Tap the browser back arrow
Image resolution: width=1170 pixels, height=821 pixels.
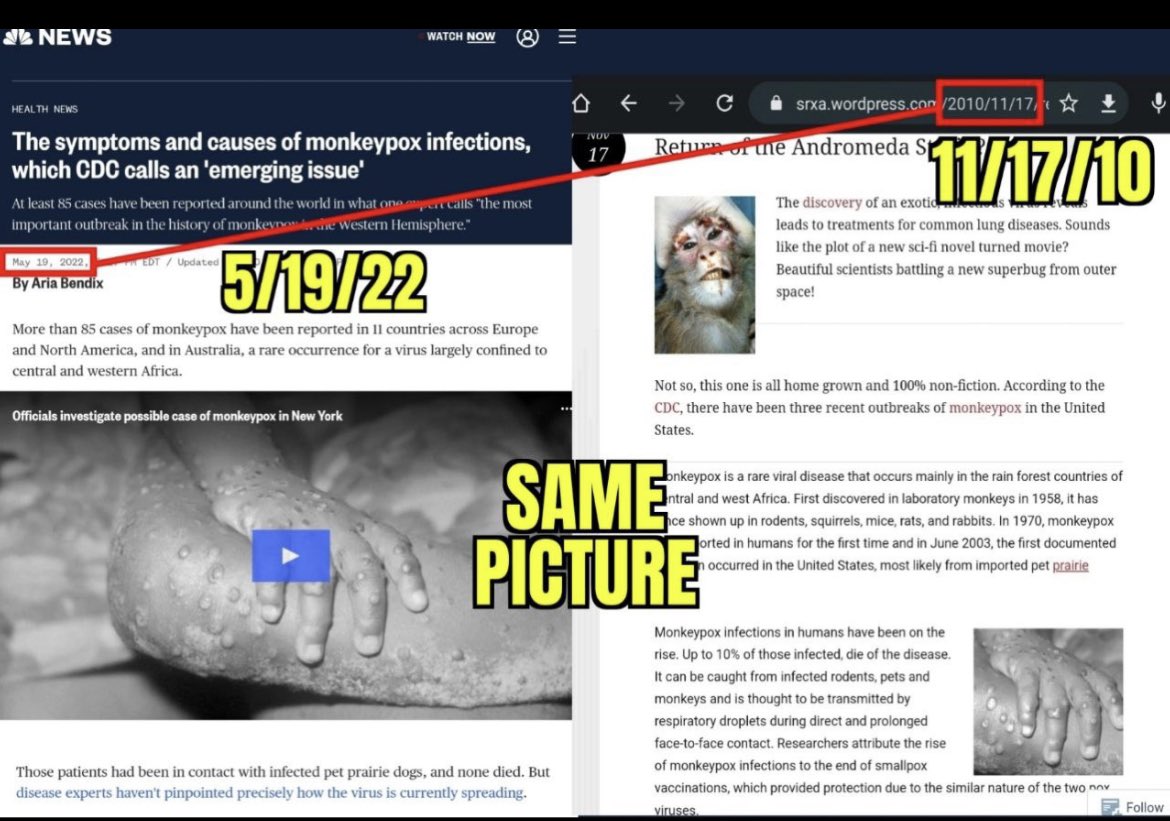[629, 103]
